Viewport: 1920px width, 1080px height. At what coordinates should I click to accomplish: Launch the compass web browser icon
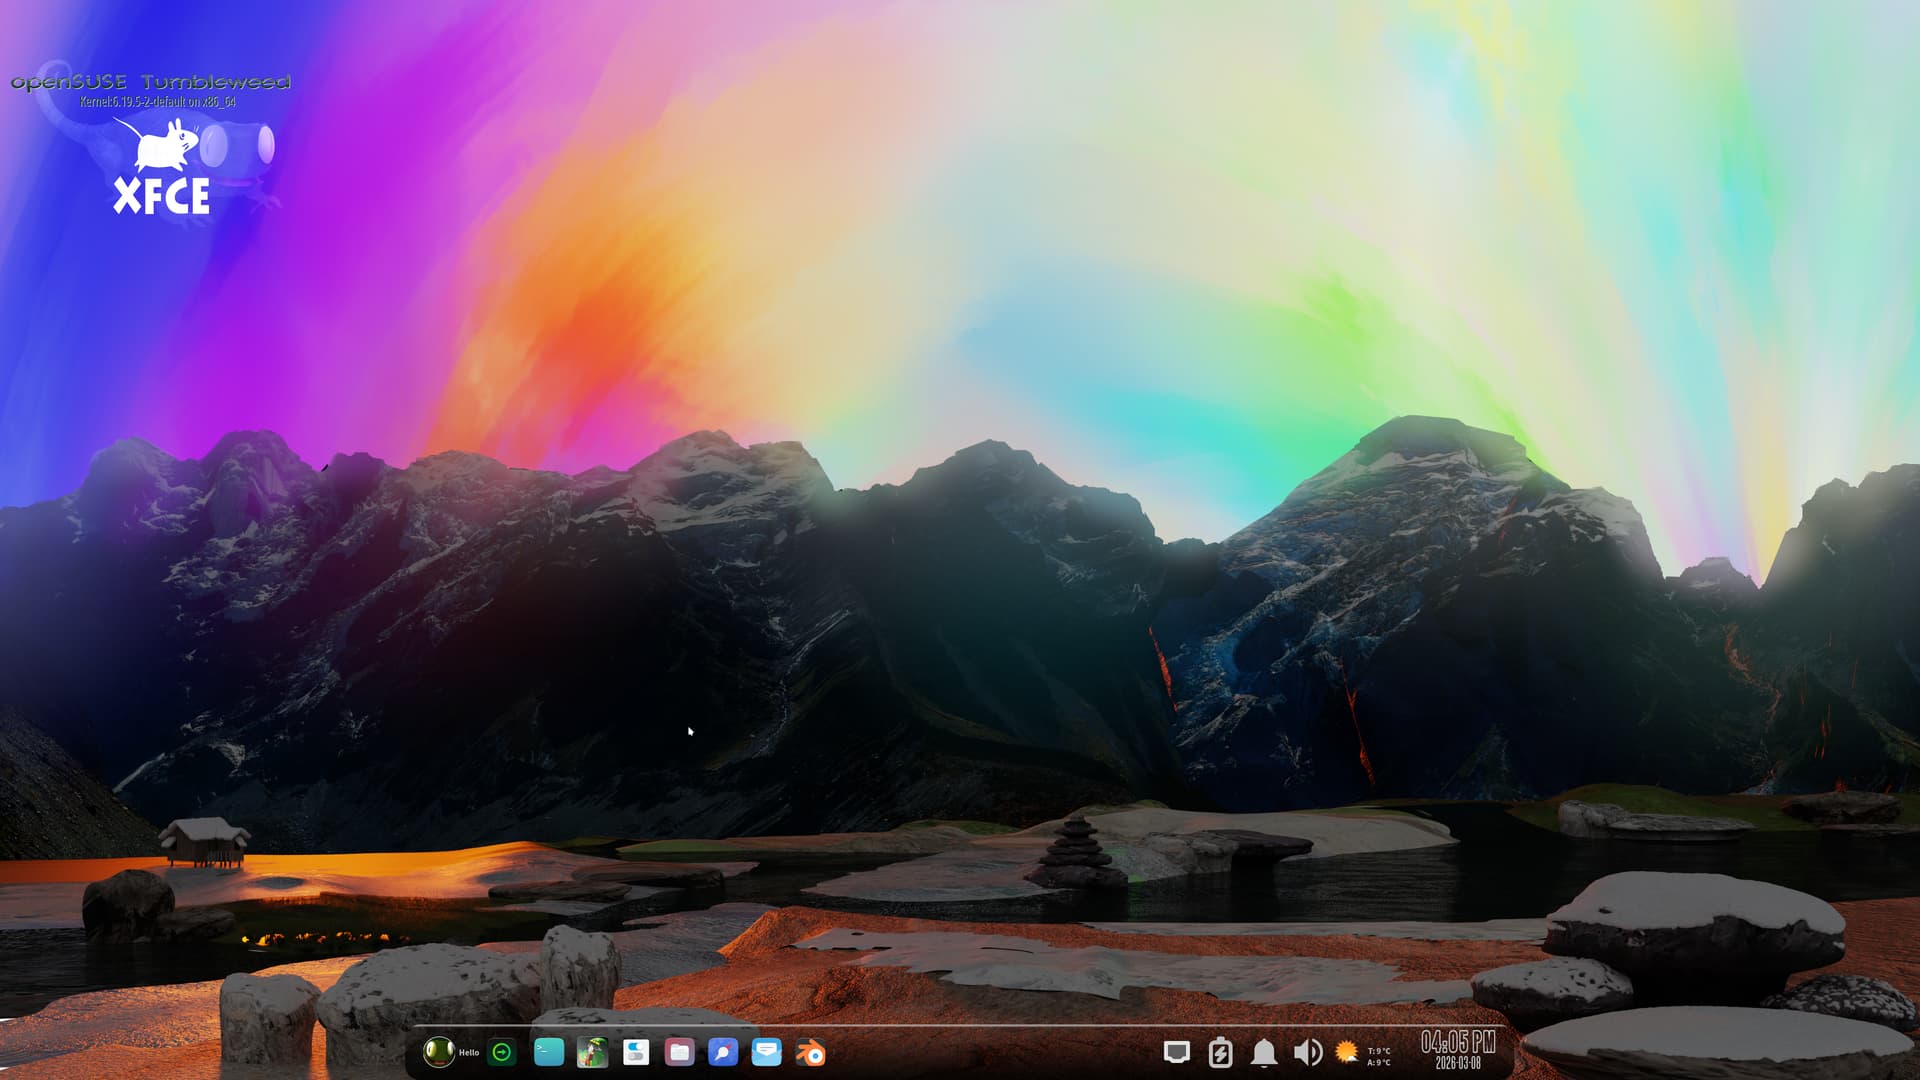tap(723, 1052)
